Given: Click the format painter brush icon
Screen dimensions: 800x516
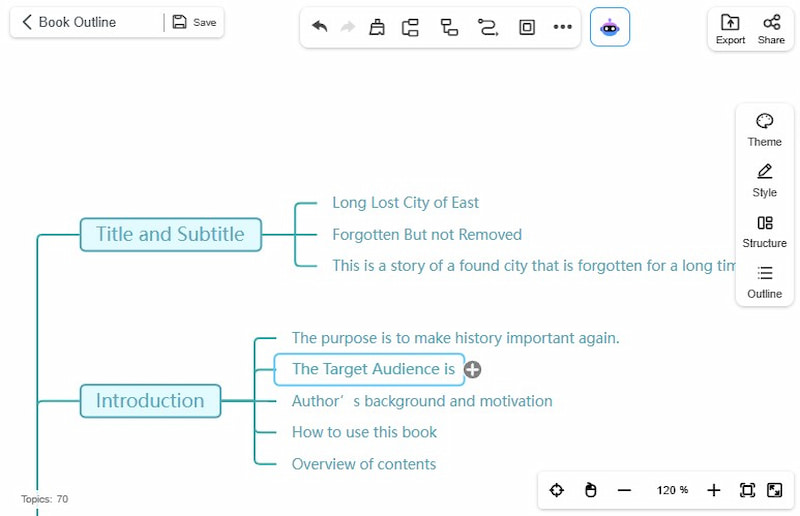Looking at the screenshot, I should 377,27.
